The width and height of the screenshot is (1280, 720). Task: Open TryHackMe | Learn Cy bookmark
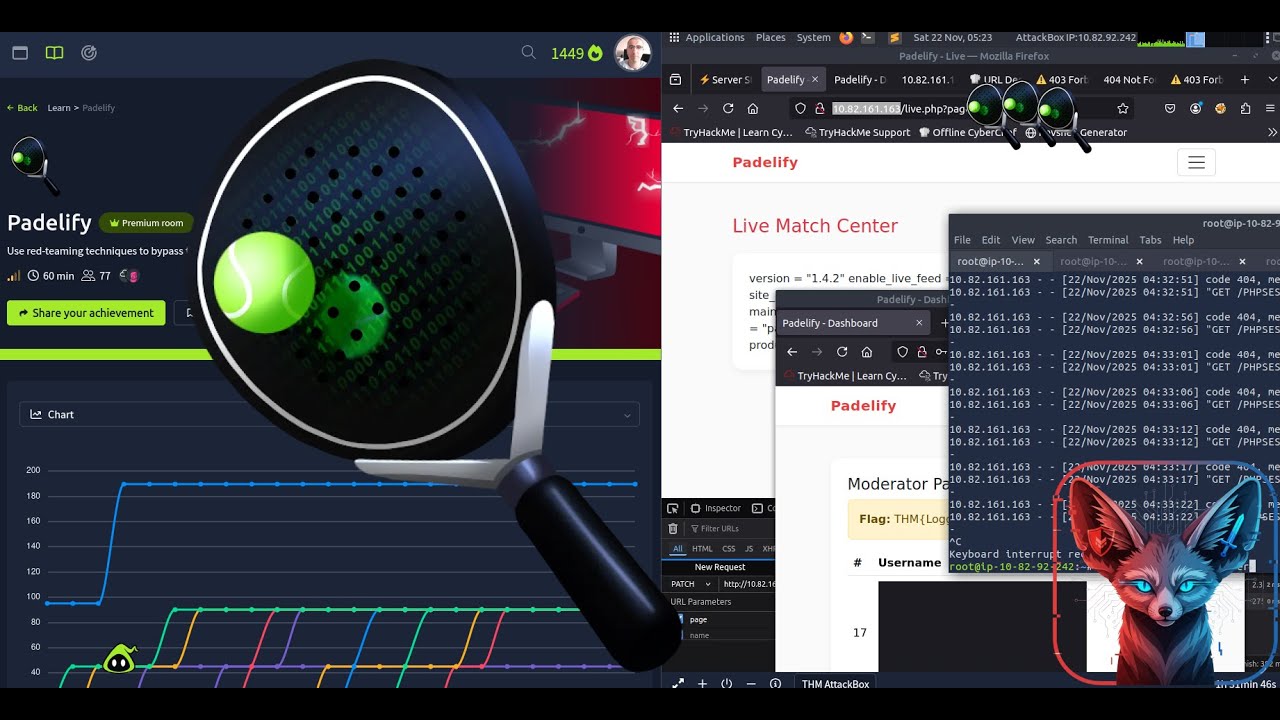(x=730, y=132)
